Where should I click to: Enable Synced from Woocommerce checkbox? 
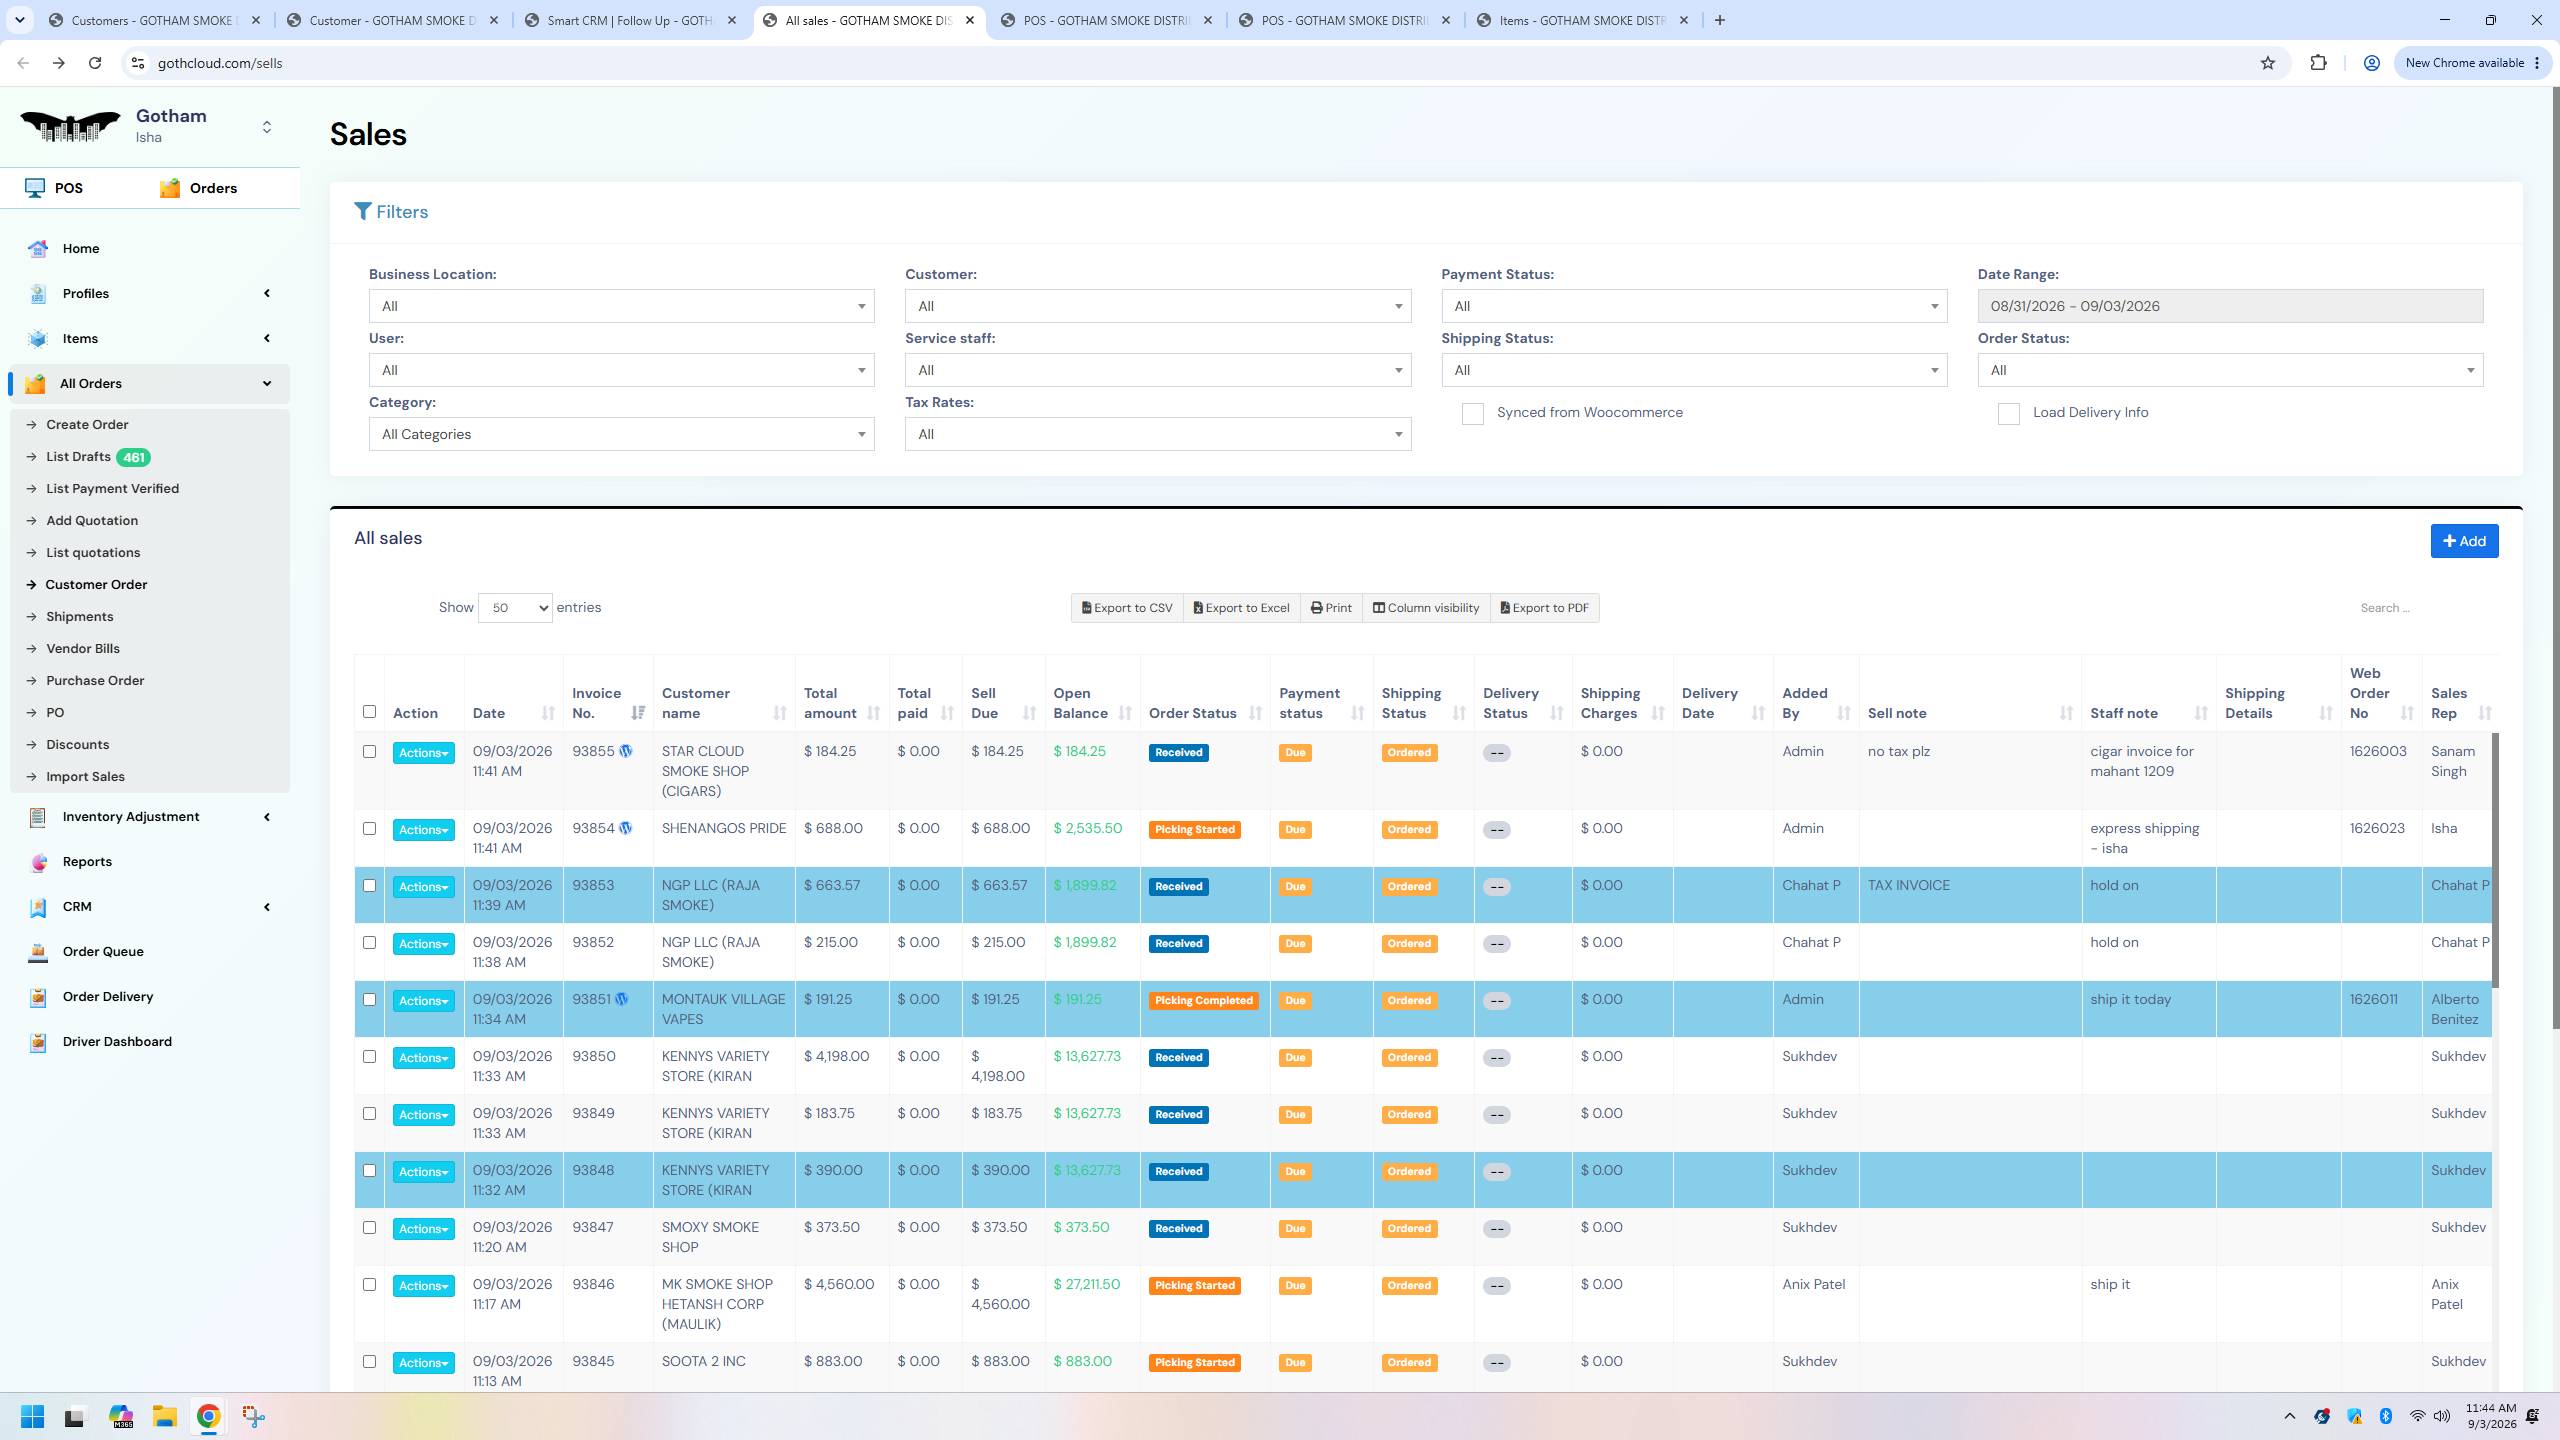[x=1472, y=414]
